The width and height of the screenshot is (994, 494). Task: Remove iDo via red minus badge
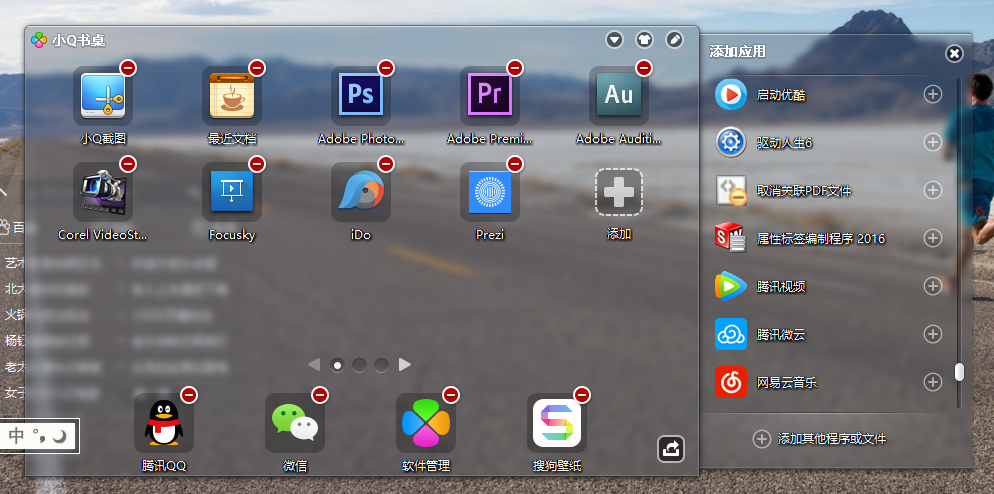point(386,164)
